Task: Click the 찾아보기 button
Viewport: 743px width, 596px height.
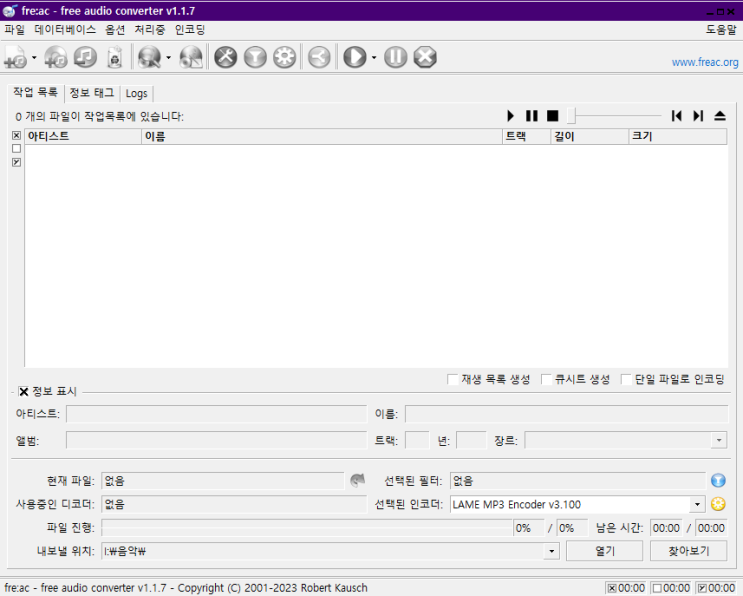Action: (689, 551)
